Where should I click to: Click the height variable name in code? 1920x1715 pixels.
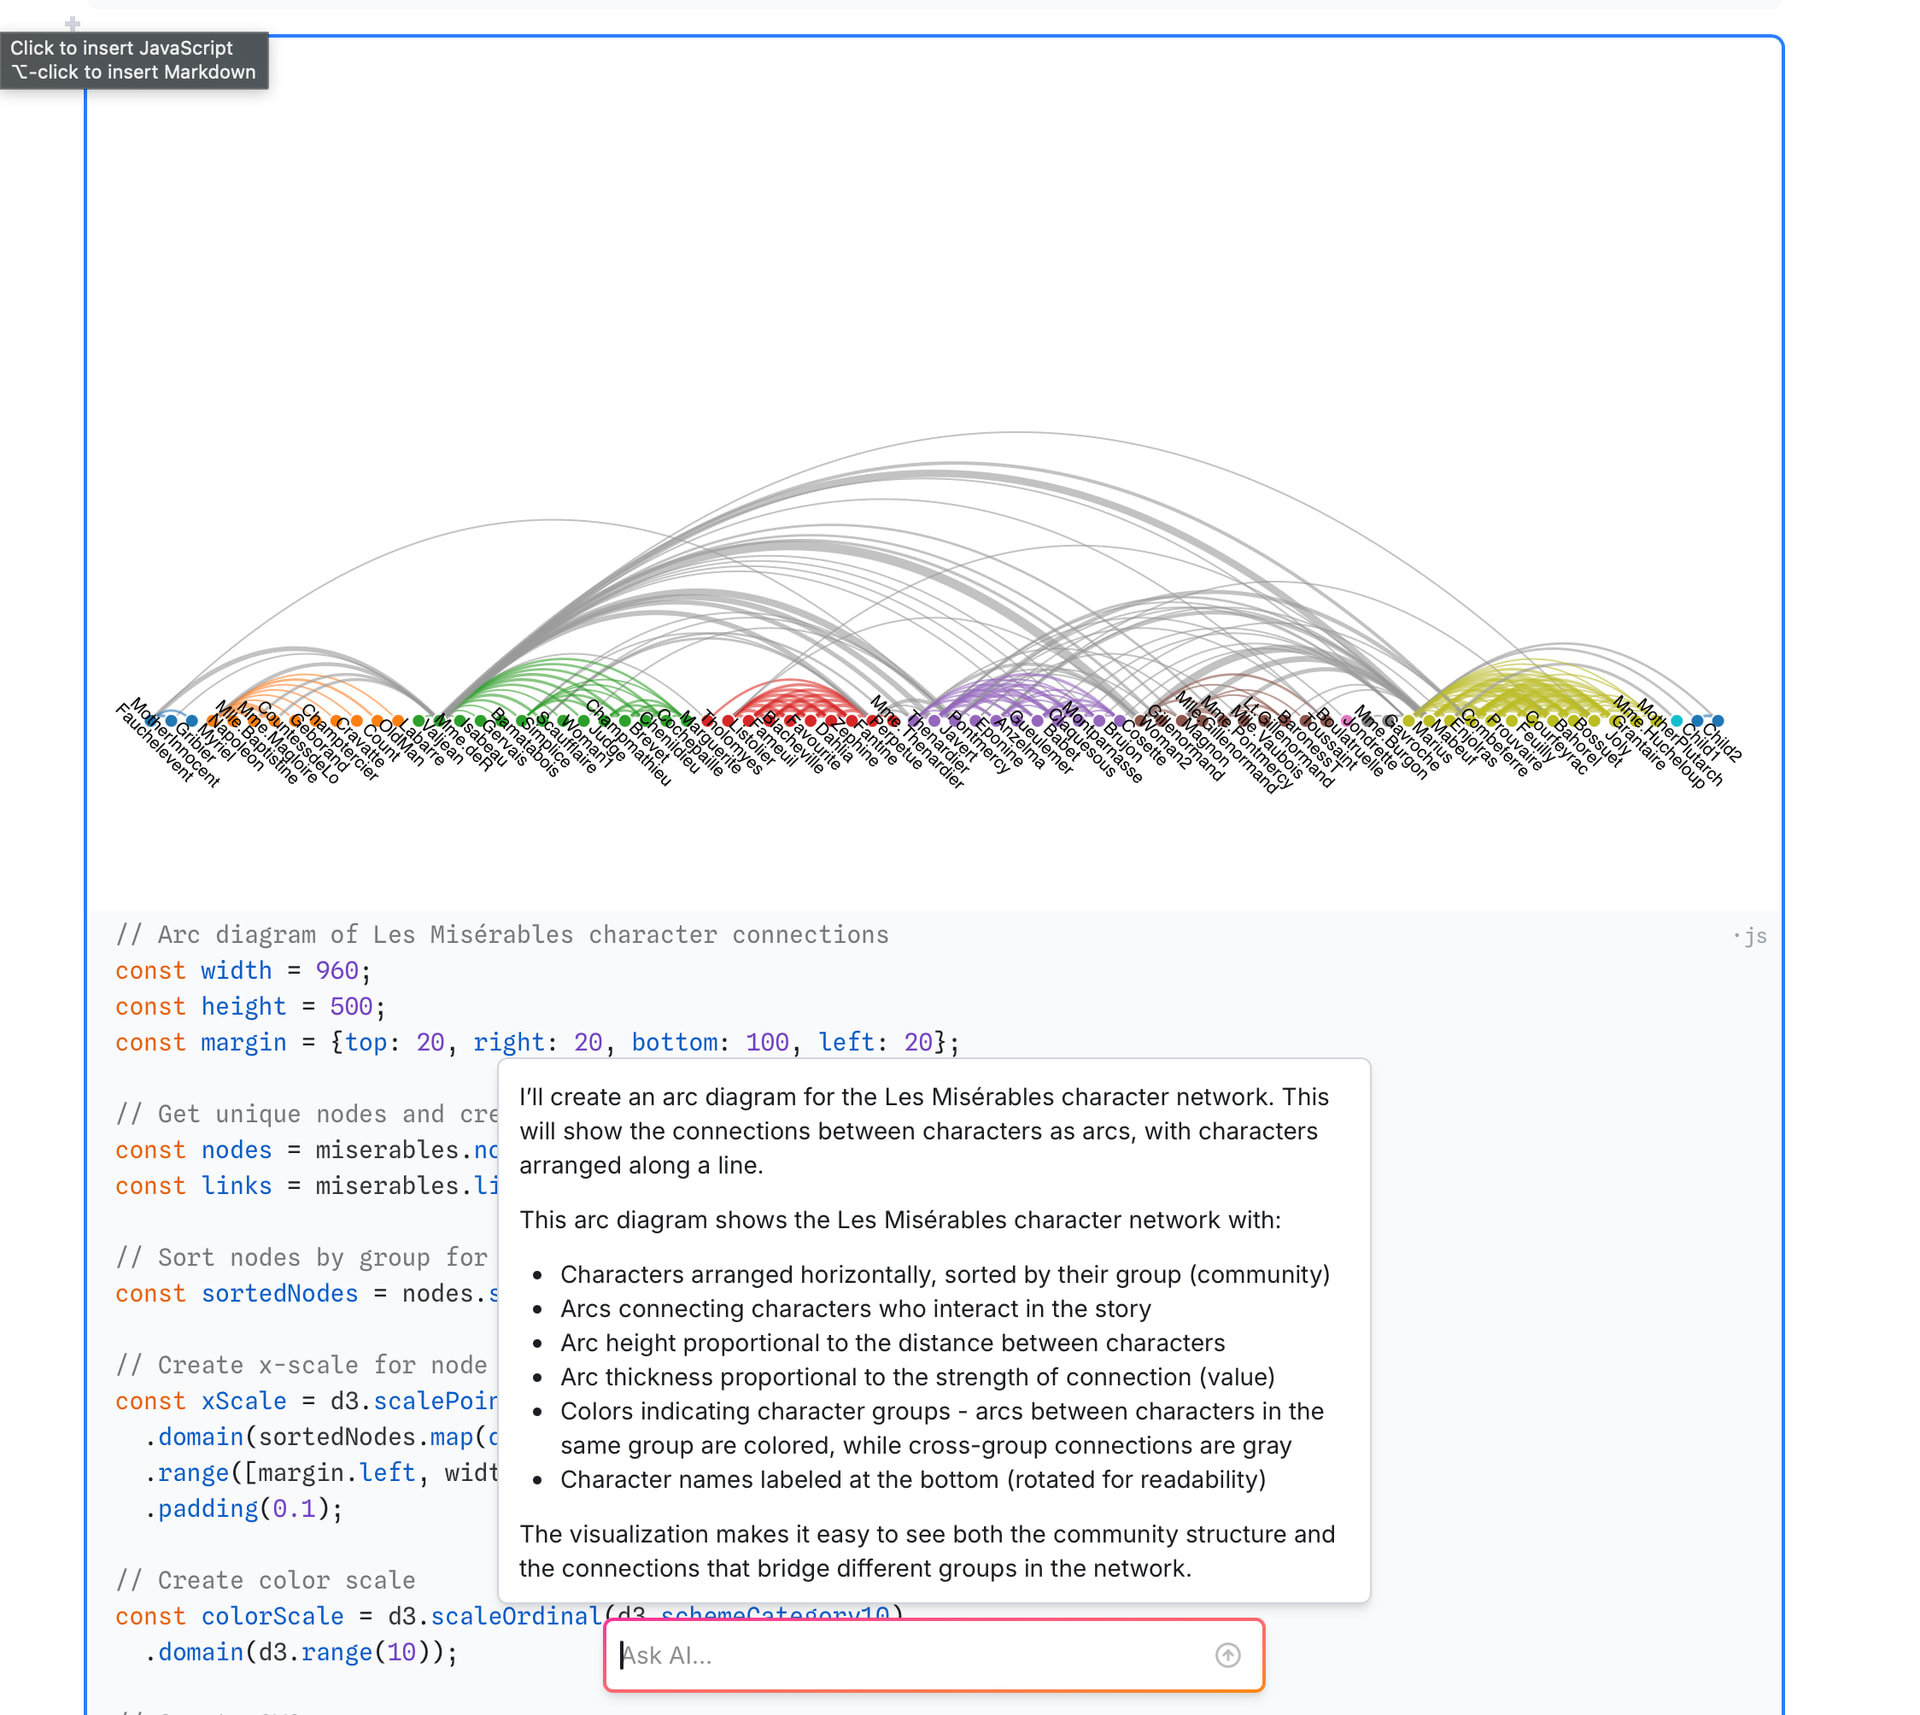tap(243, 1006)
